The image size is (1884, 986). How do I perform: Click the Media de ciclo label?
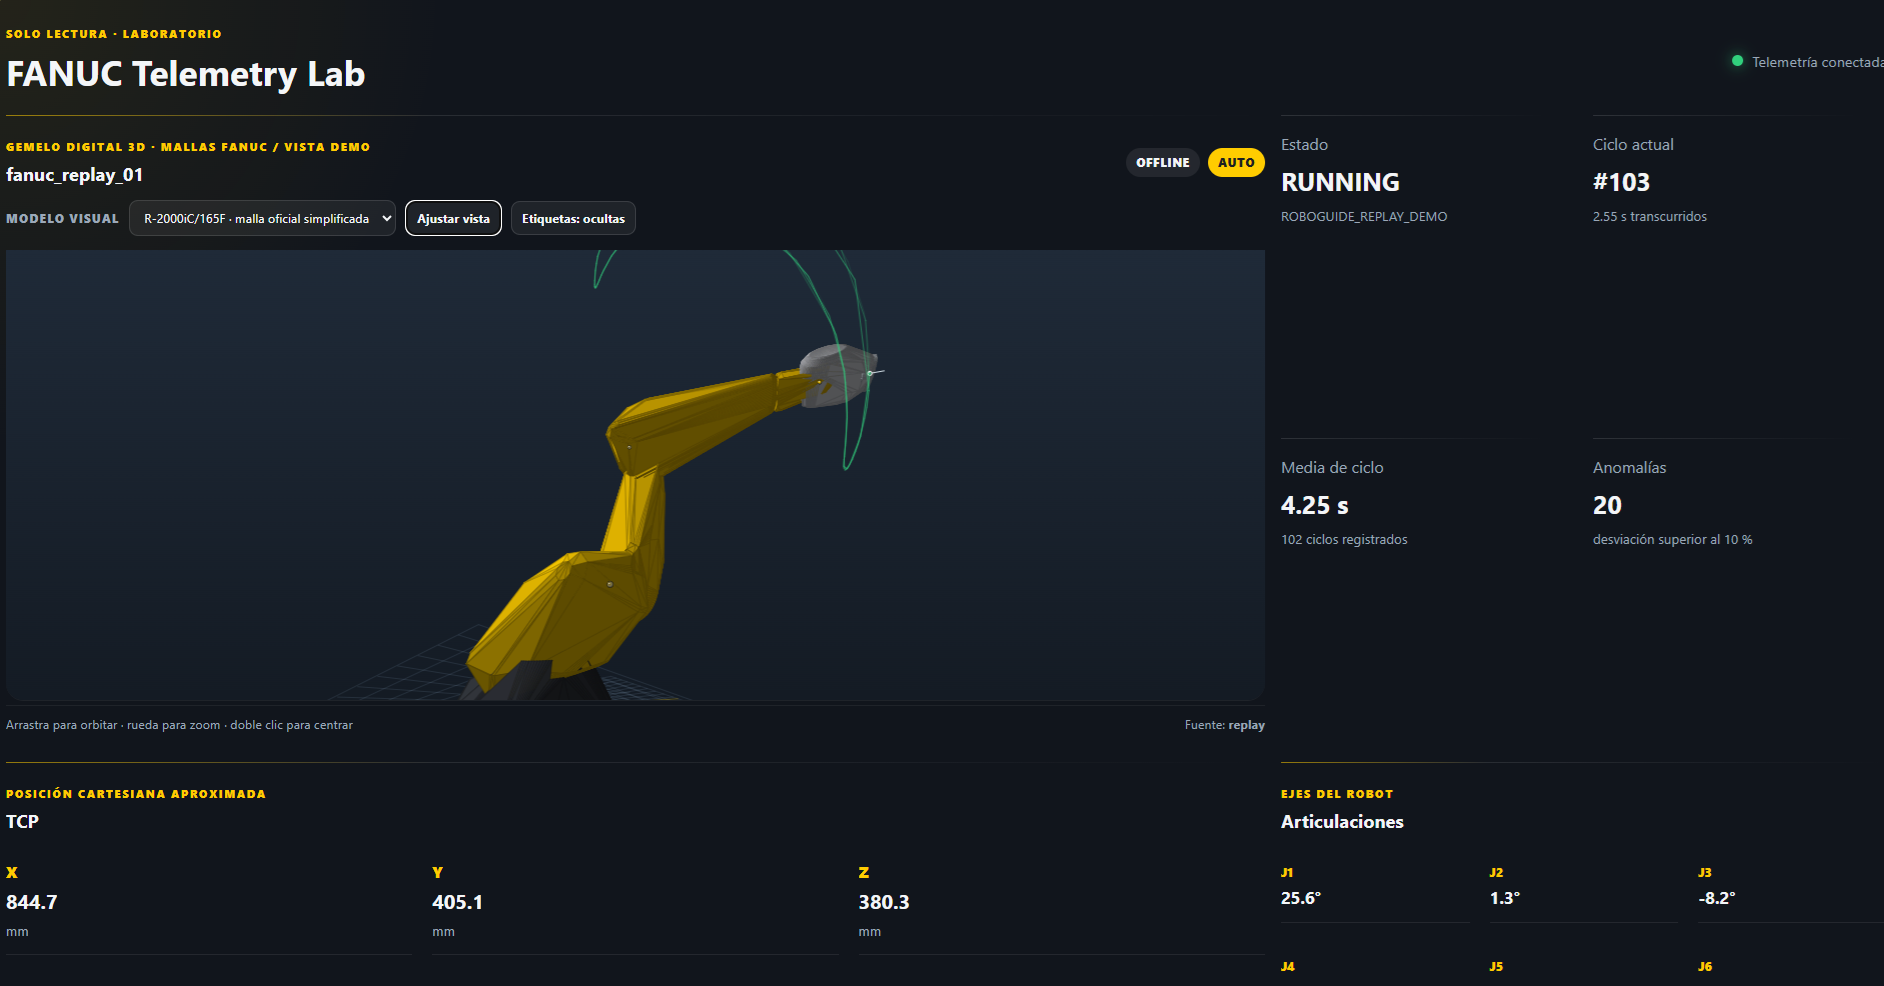(x=1332, y=468)
